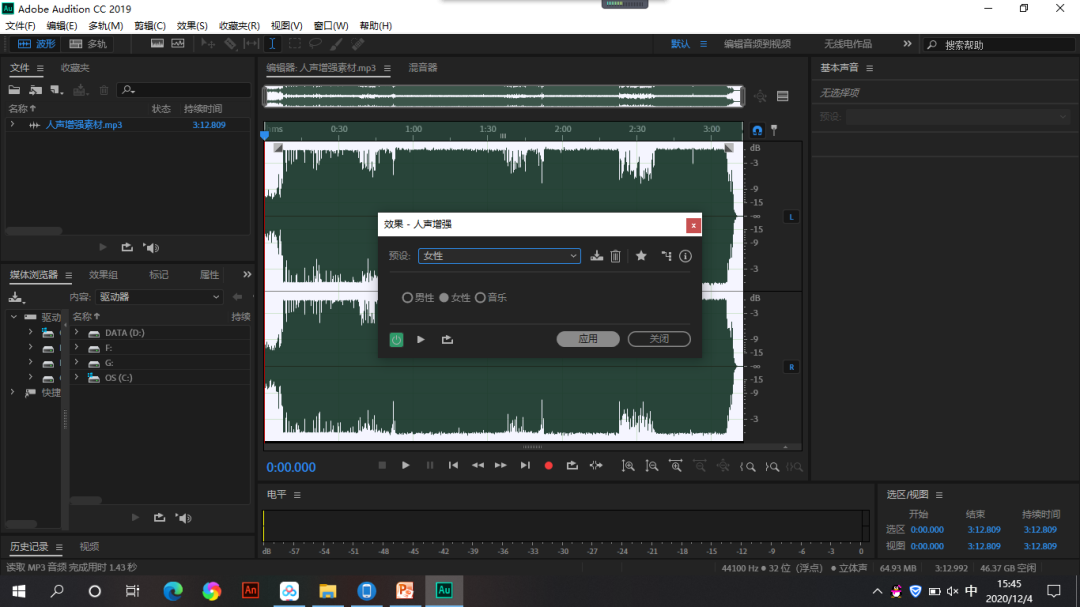Viewport: 1080px width, 607px height.
Task: Select the 编辑音频到视频 workspace
Action: pyautogui.click(x=757, y=43)
